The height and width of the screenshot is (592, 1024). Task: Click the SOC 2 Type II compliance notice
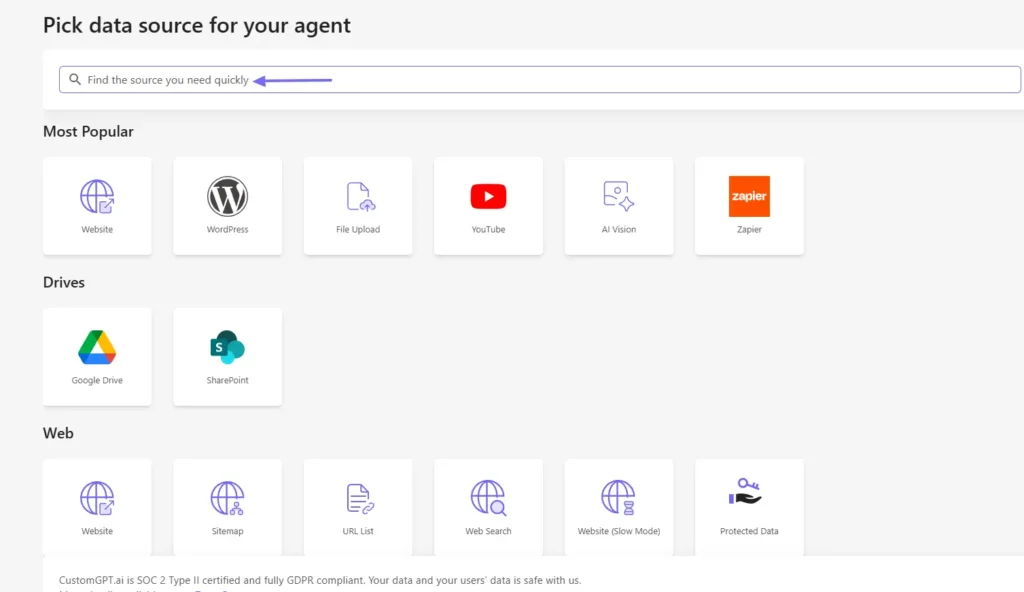click(x=320, y=580)
